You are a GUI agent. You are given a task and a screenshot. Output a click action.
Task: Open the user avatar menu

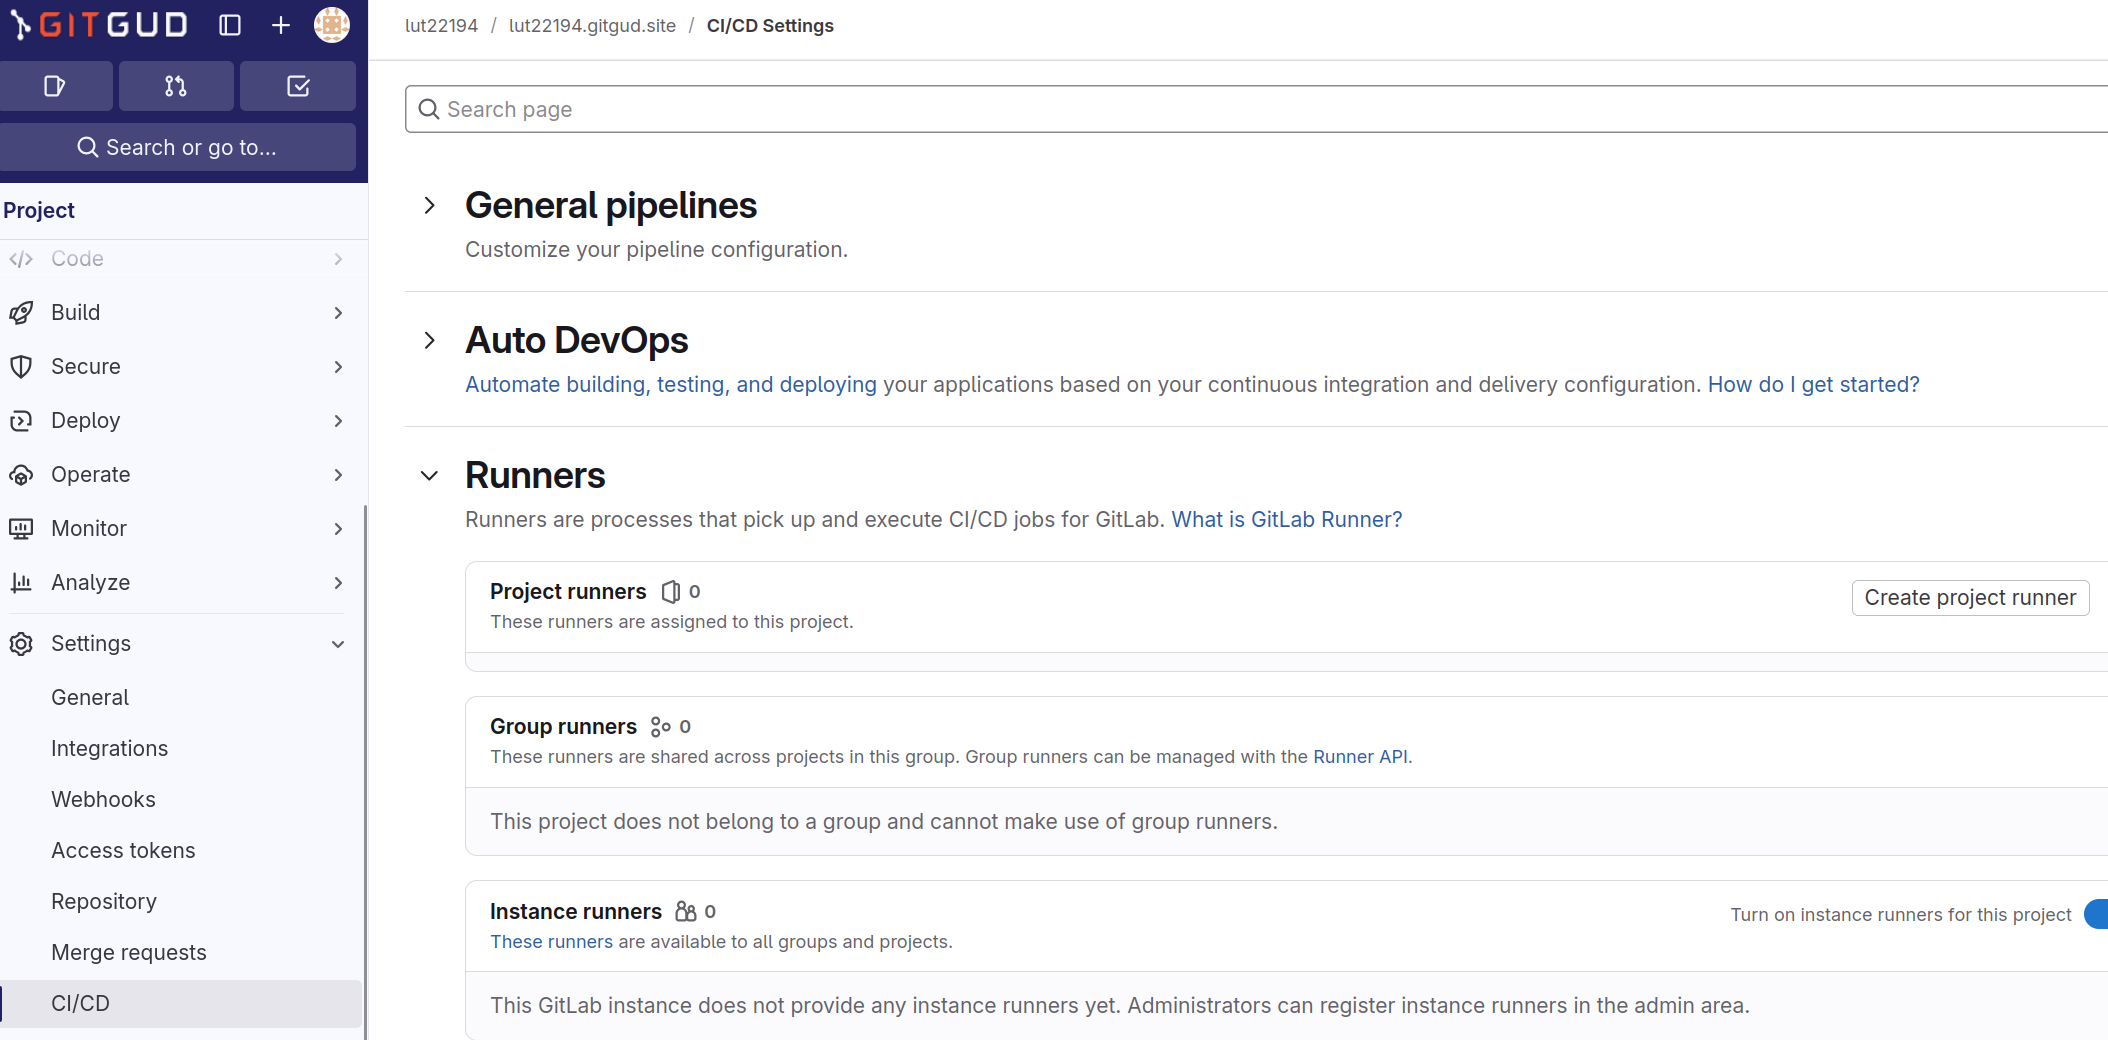click(332, 25)
